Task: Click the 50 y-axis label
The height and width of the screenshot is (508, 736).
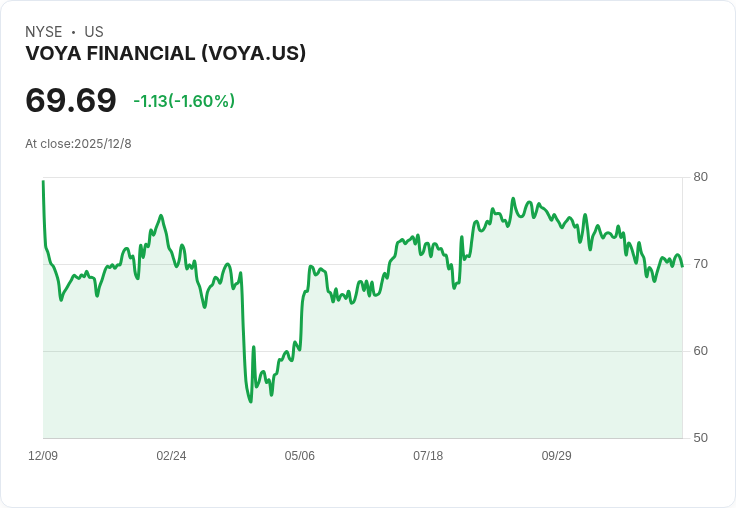Action: [x=700, y=438]
